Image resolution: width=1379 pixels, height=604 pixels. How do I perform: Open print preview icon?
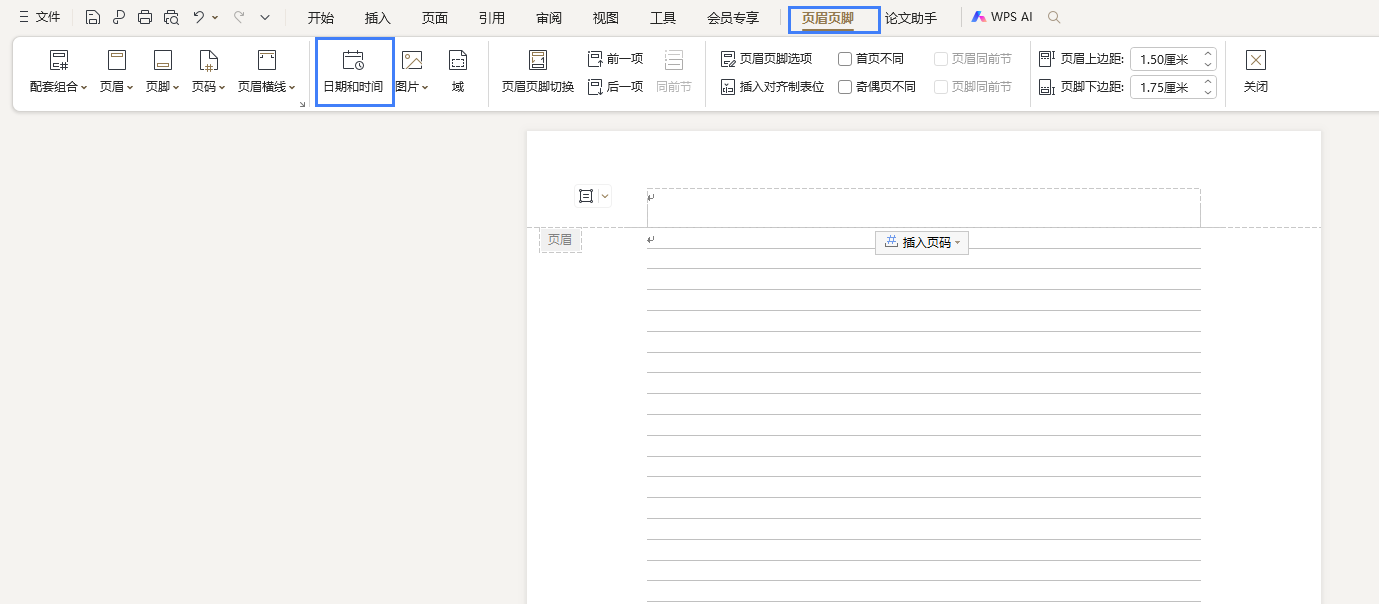click(171, 17)
